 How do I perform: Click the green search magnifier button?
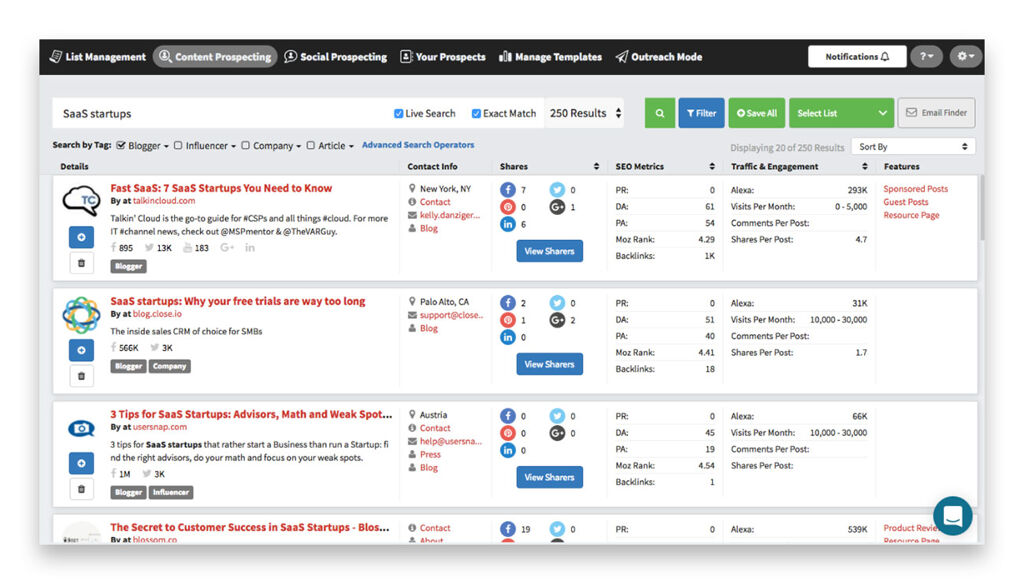tap(660, 113)
